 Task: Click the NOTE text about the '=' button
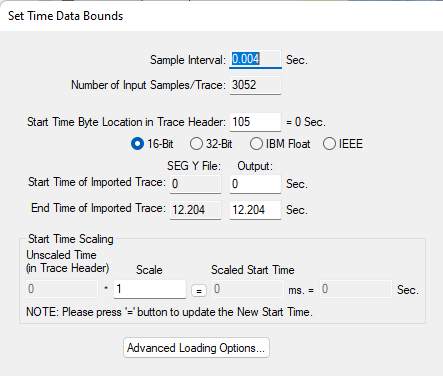[169, 312]
